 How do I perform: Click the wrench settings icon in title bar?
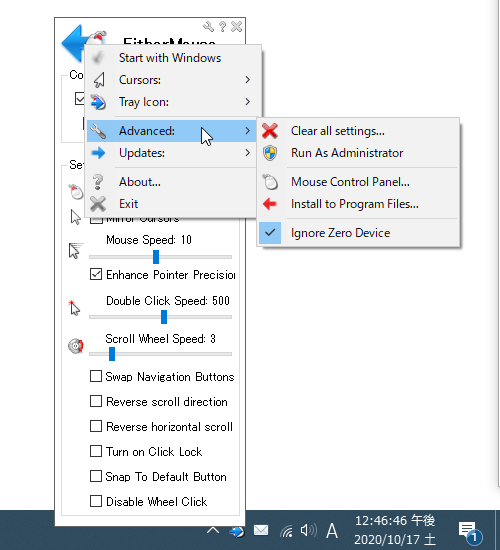[208, 27]
